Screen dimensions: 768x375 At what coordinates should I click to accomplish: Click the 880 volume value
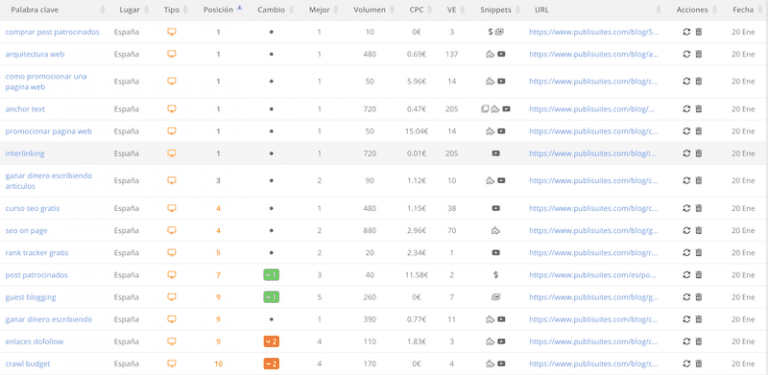click(x=370, y=231)
